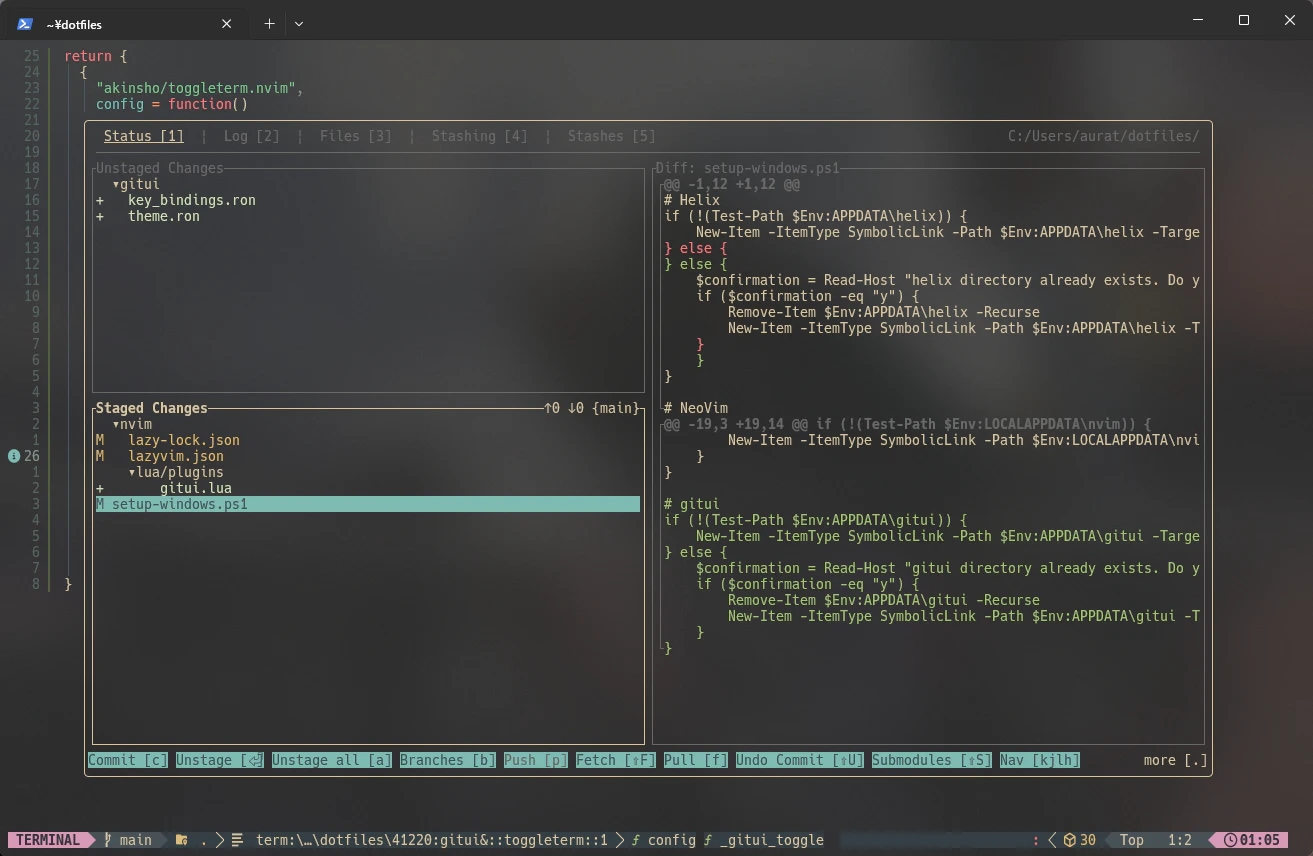Open Branches [b] command
The width and height of the screenshot is (1313, 856).
pyautogui.click(x=448, y=760)
